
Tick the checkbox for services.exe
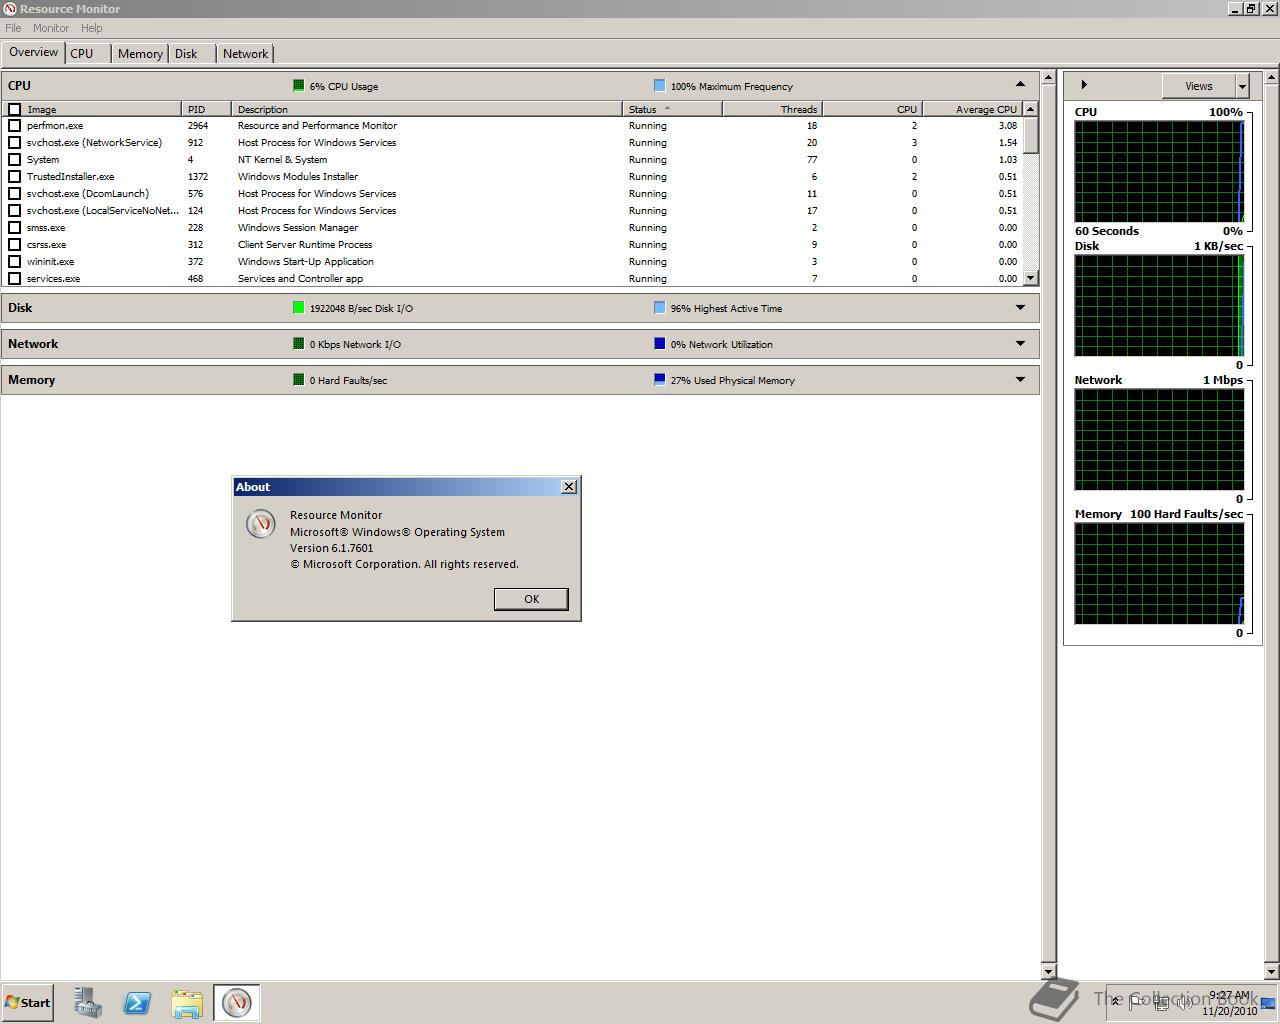coord(15,279)
